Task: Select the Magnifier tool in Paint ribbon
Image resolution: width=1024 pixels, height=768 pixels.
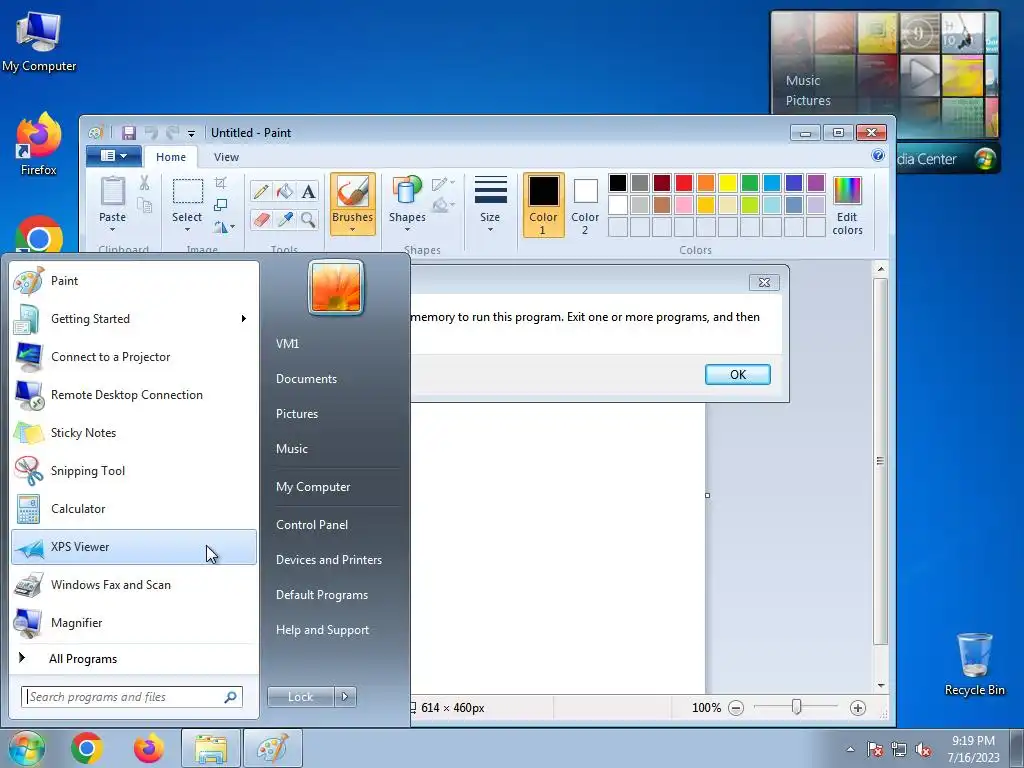Action: pyautogui.click(x=308, y=219)
